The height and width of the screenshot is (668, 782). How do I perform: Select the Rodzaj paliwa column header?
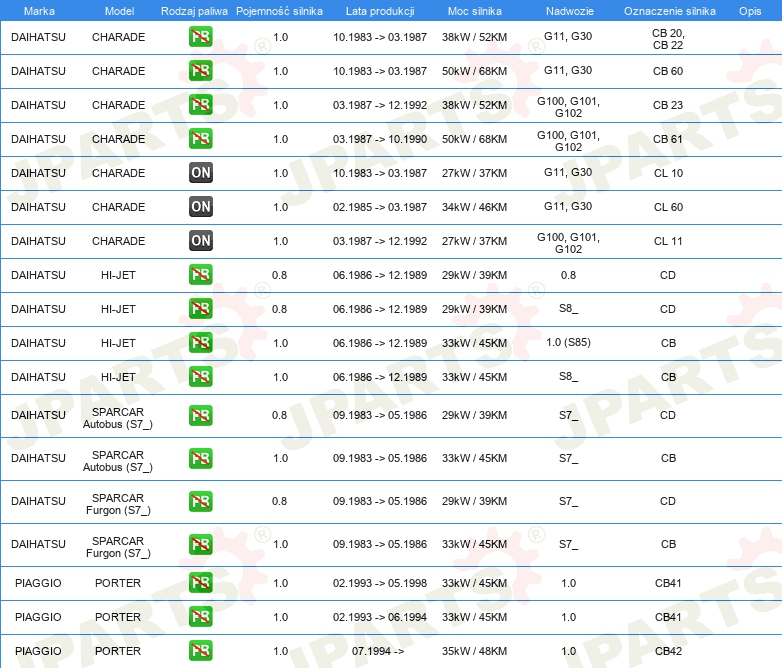(194, 11)
